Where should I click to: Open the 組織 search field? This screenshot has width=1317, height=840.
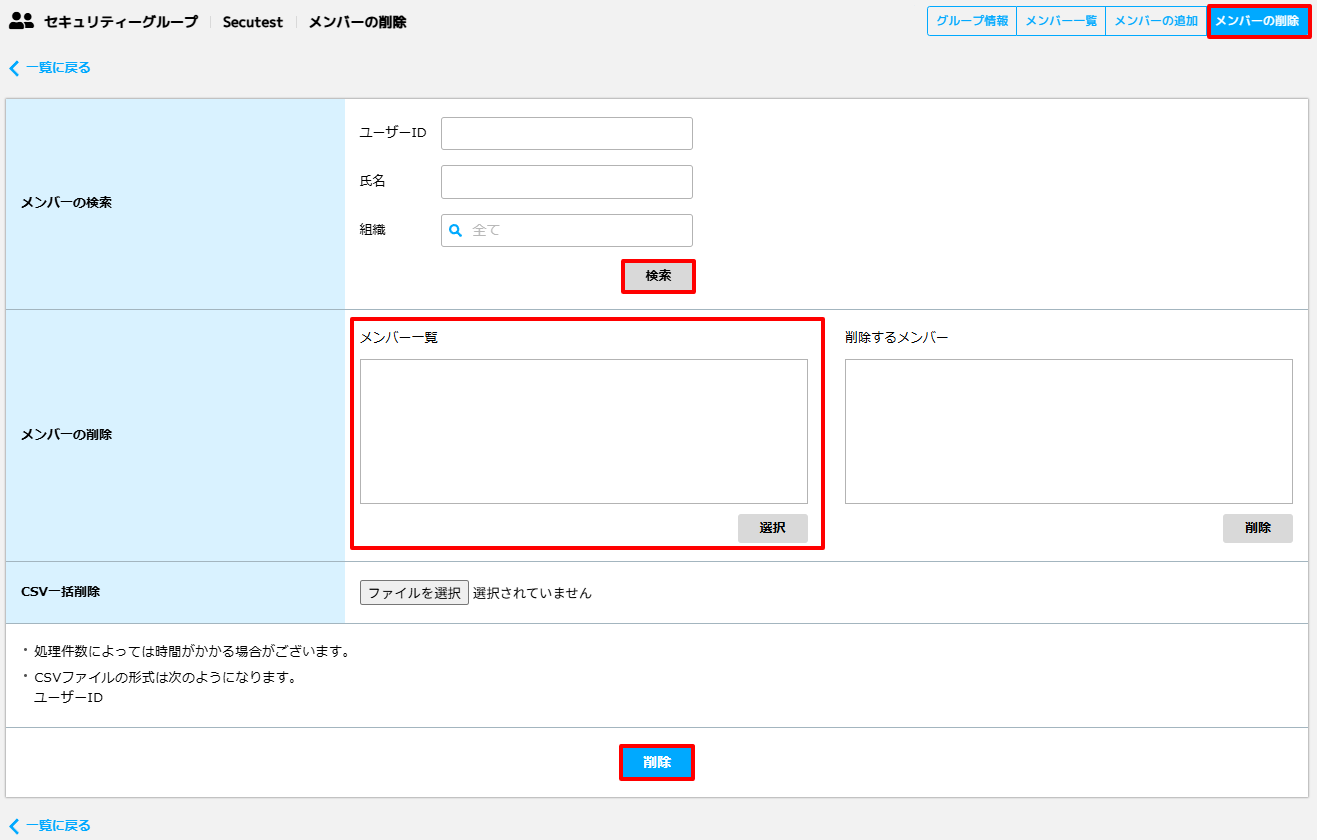(x=567, y=230)
